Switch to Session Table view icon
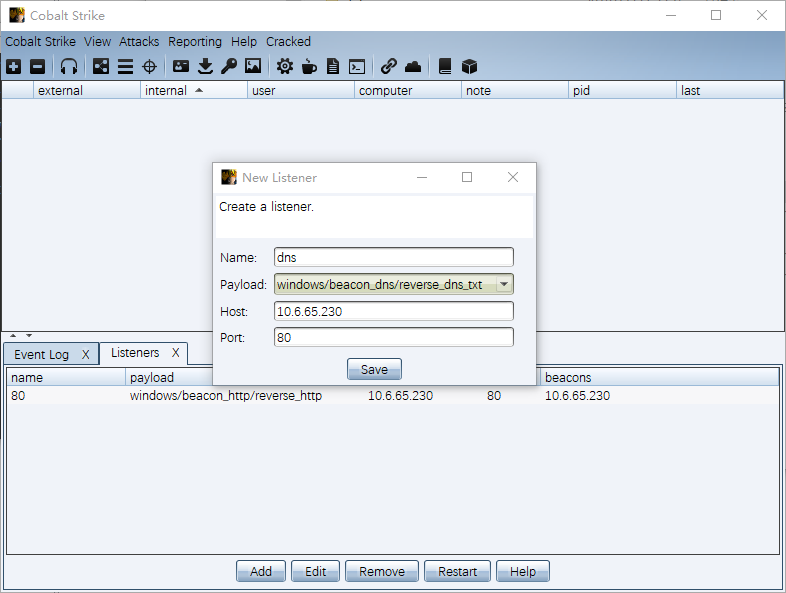Image resolution: width=786 pixels, height=593 pixels. pos(125,66)
